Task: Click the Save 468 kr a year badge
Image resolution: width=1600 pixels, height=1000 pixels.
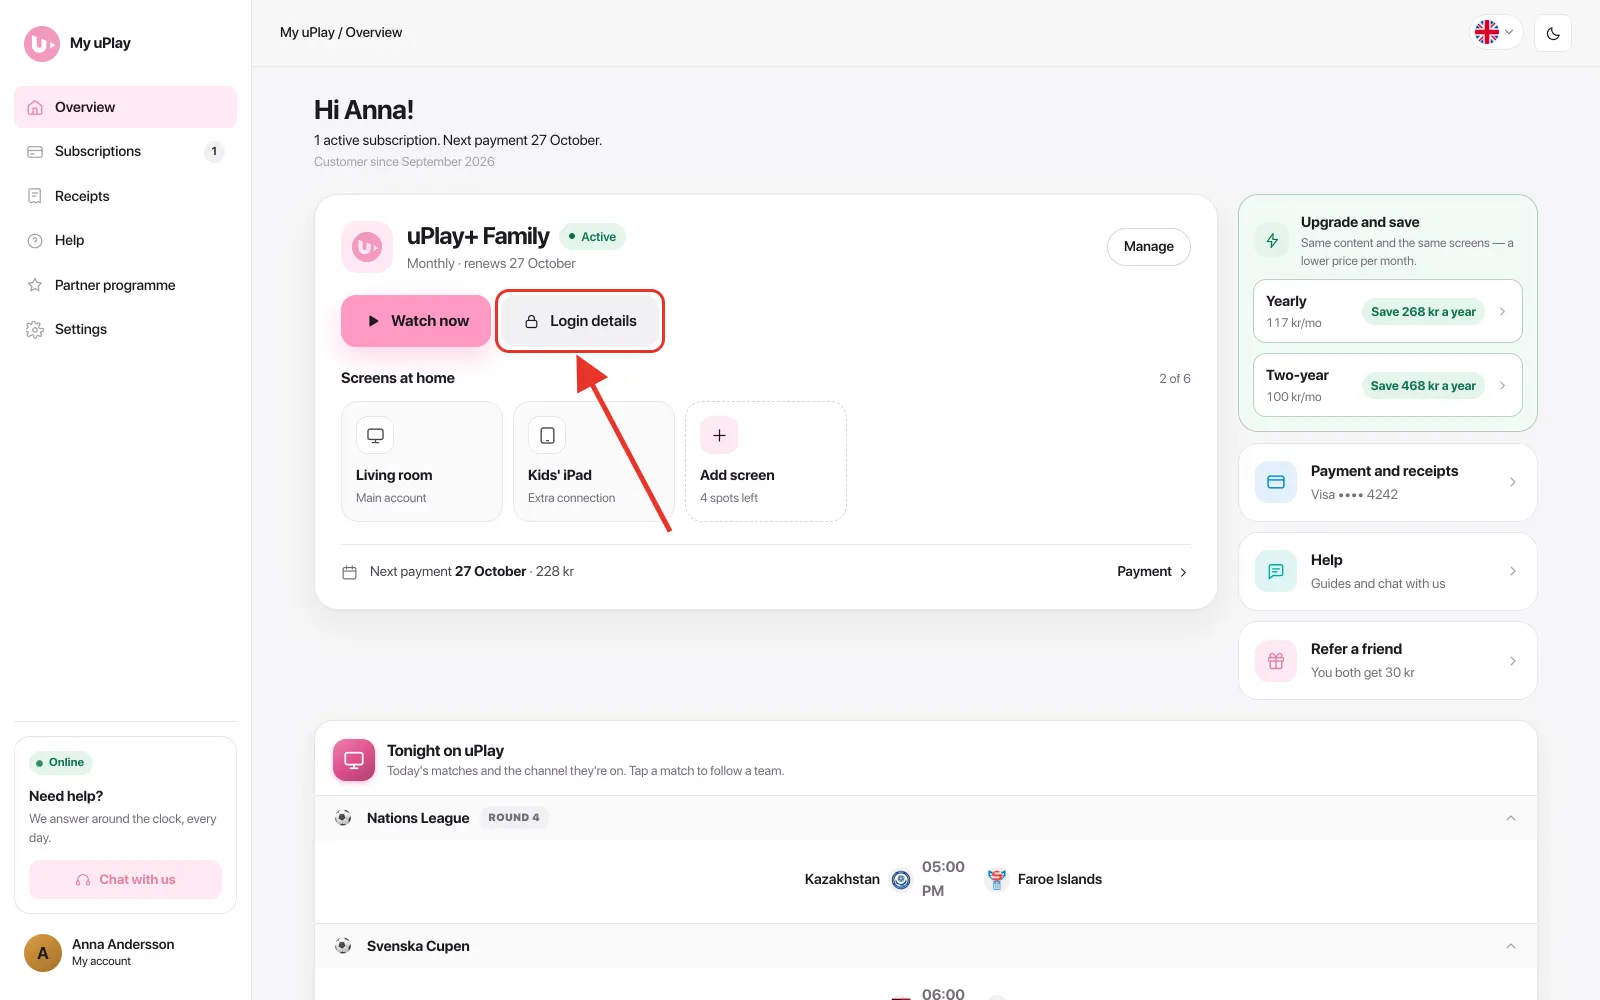Action: [1423, 386]
